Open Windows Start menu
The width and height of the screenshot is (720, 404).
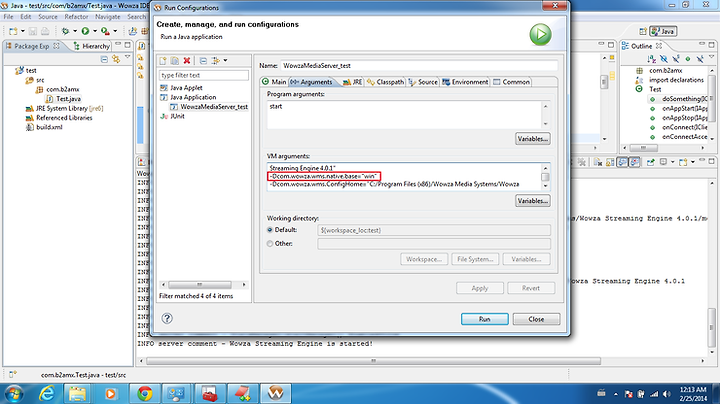pos(14,394)
